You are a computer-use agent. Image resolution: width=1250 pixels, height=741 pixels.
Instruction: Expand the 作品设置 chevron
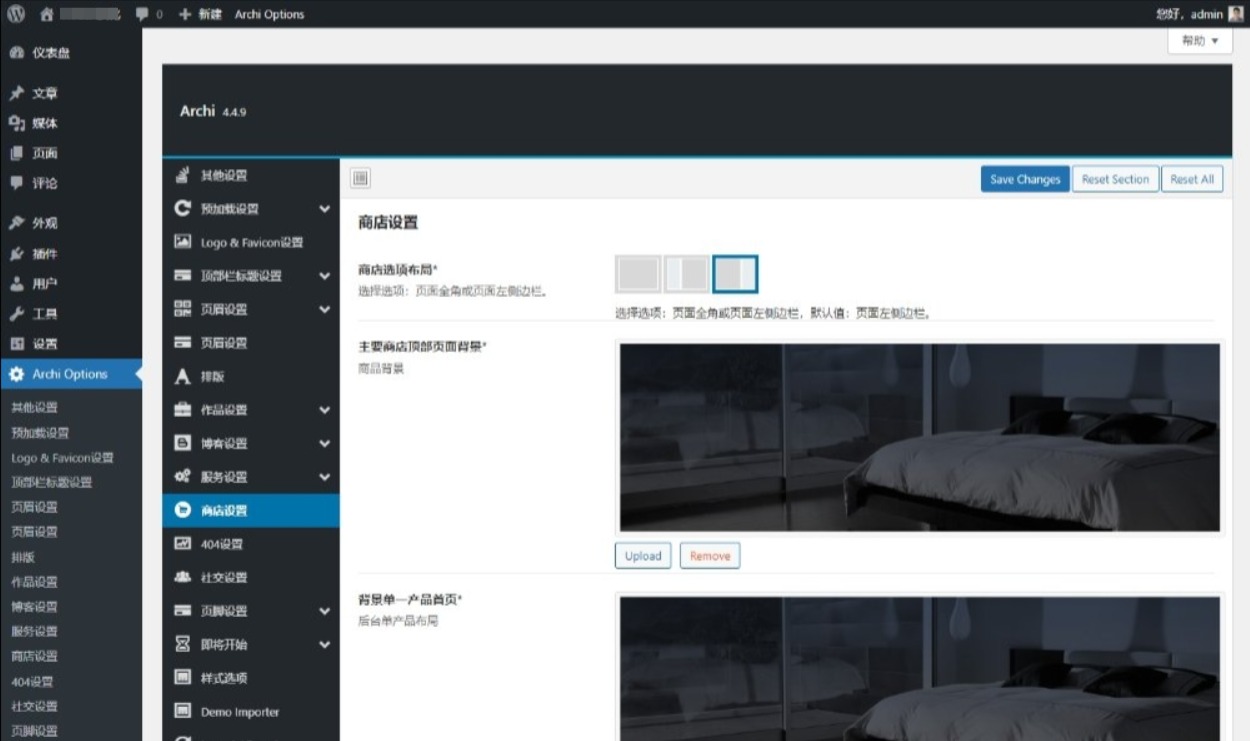coord(324,410)
